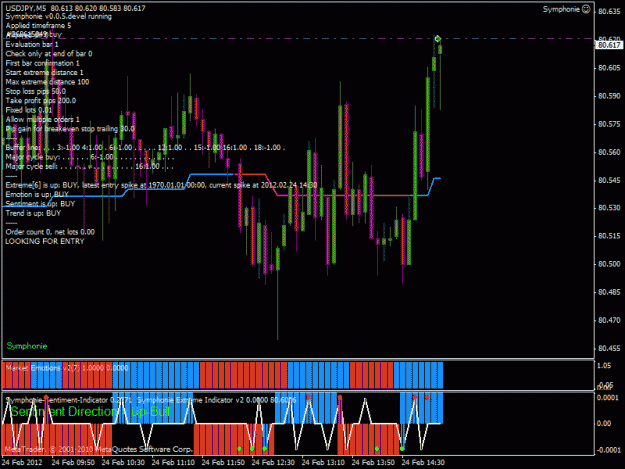This screenshot has height=469, width=625.
Task: Click the 'Symphonie v0.0.5.devel running' line
Action: point(59,17)
